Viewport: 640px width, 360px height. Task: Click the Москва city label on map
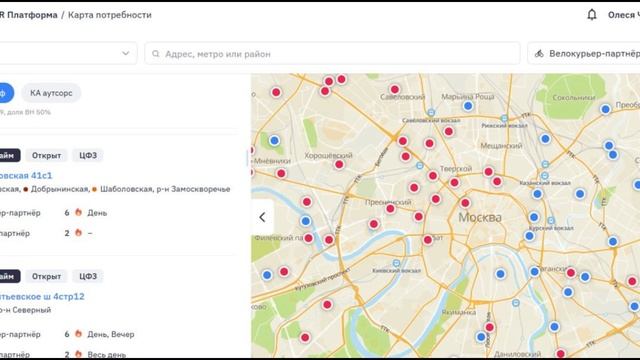[x=480, y=217]
